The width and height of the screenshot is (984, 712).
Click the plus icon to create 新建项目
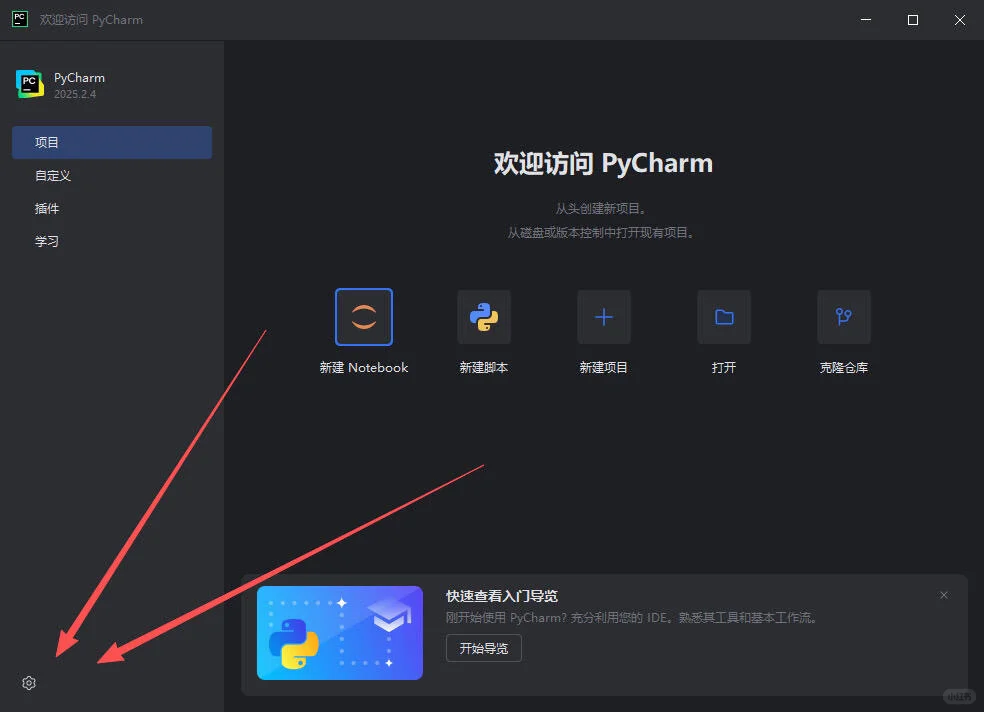click(x=603, y=317)
